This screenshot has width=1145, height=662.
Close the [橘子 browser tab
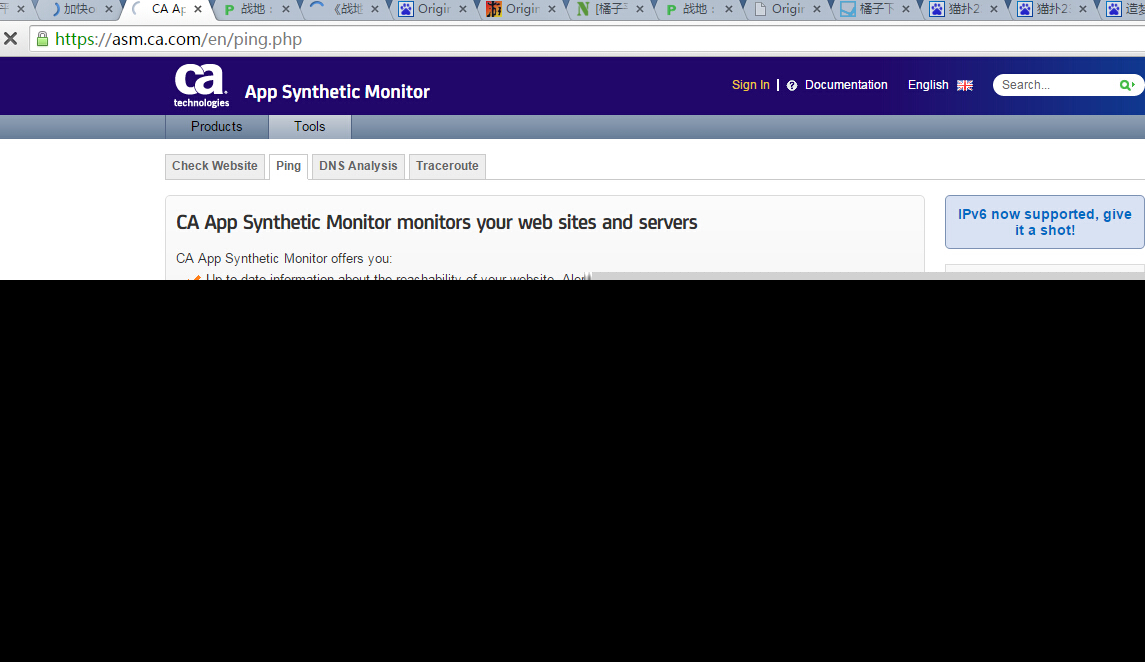[x=640, y=9]
